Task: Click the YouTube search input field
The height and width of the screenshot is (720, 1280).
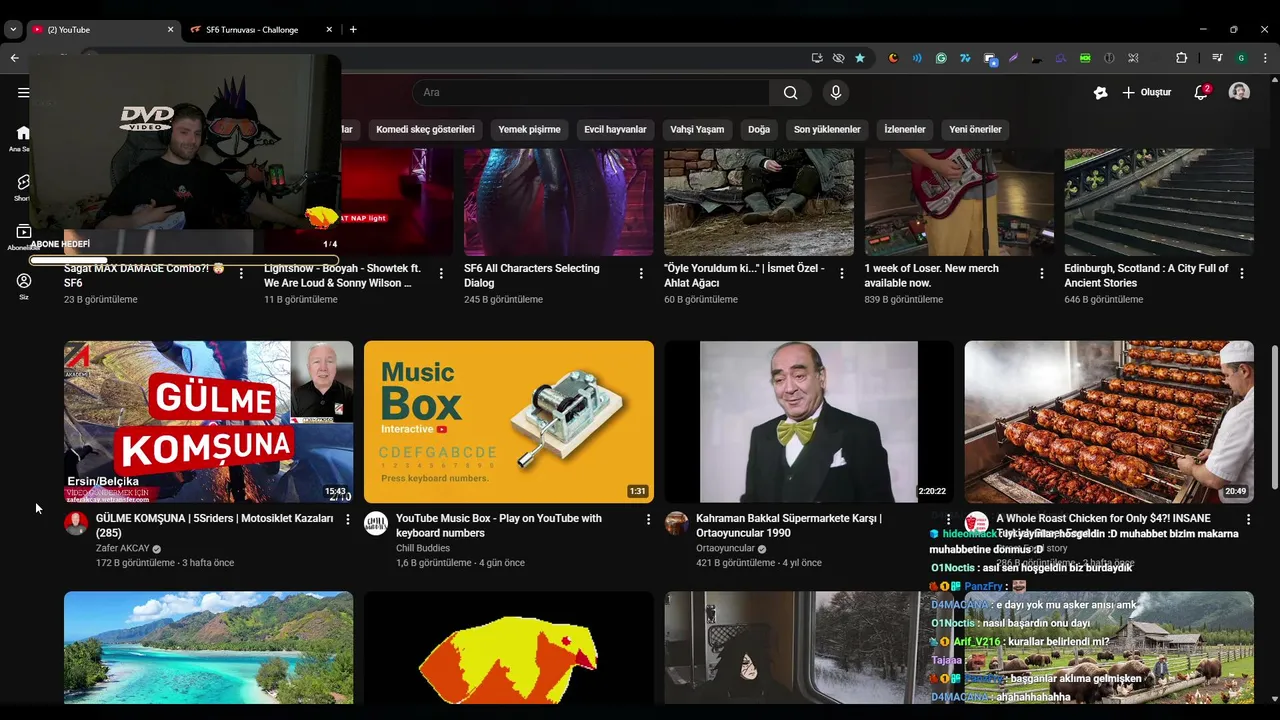Action: pos(590,93)
